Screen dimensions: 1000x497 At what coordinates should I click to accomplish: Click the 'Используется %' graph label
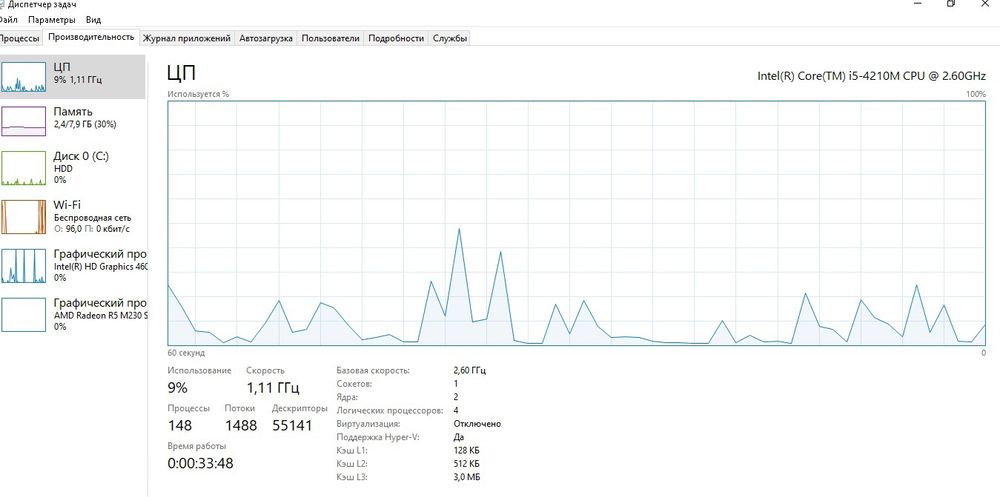tap(198, 94)
